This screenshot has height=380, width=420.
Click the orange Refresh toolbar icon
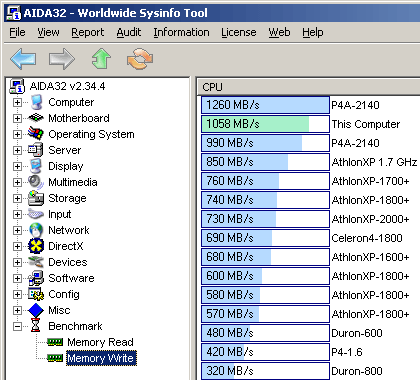click(x=140, y=59)
